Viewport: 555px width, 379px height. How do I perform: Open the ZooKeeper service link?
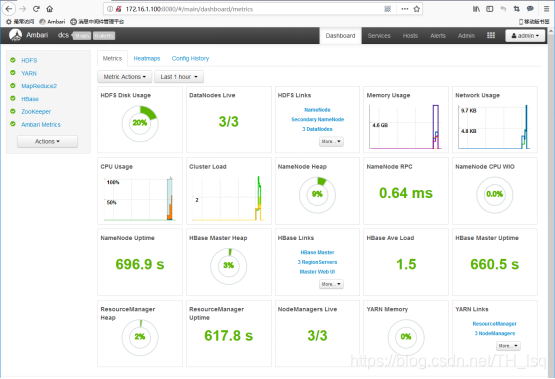click(36, 111)
